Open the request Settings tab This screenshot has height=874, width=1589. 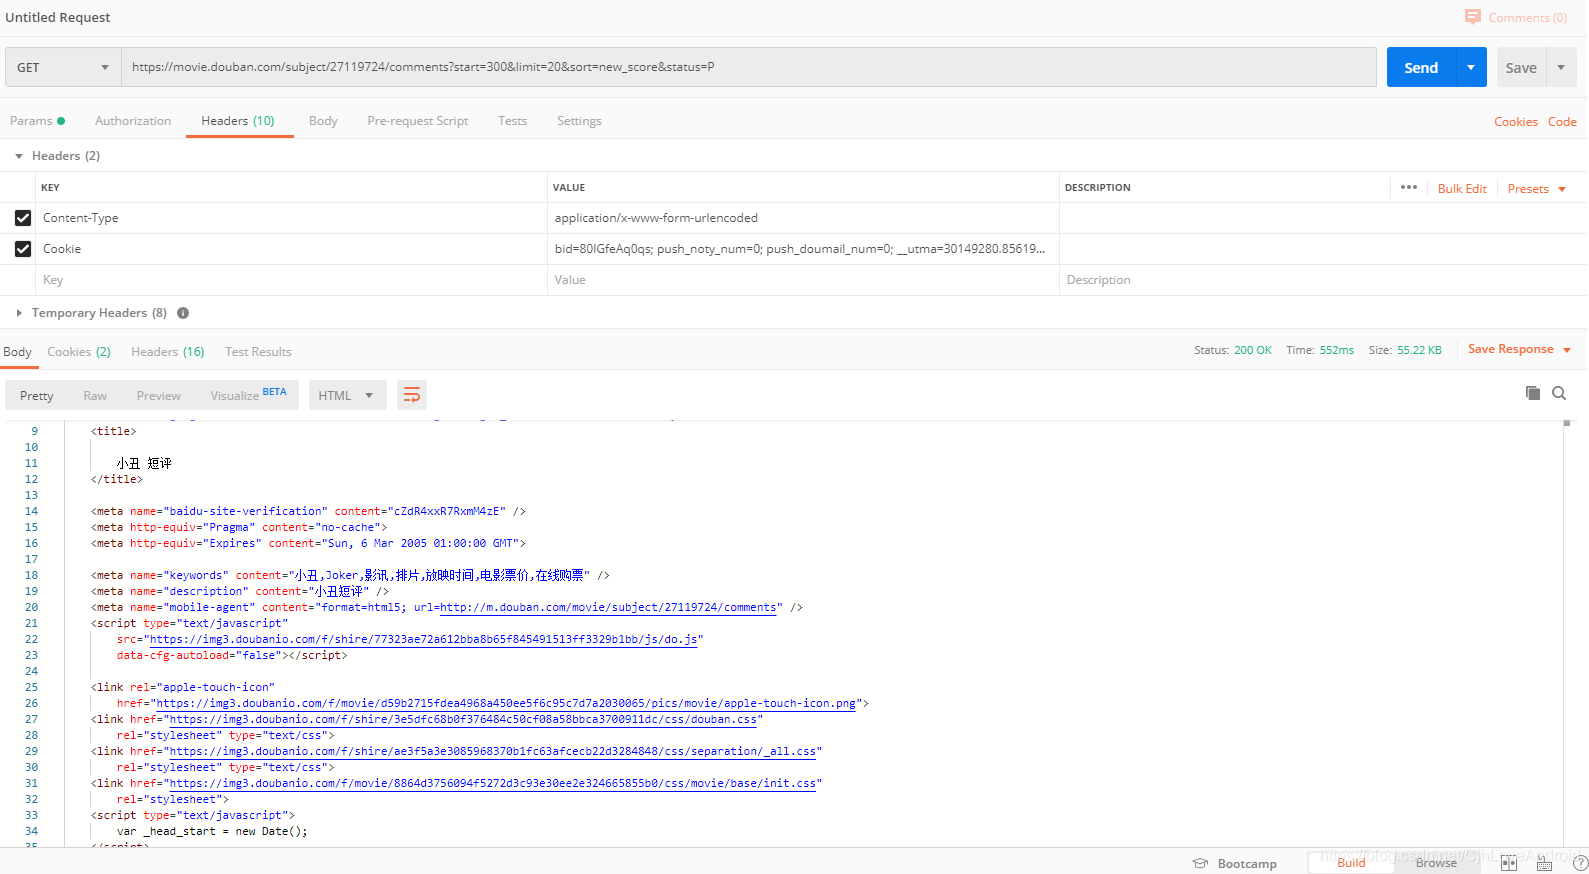pos(579,121)
